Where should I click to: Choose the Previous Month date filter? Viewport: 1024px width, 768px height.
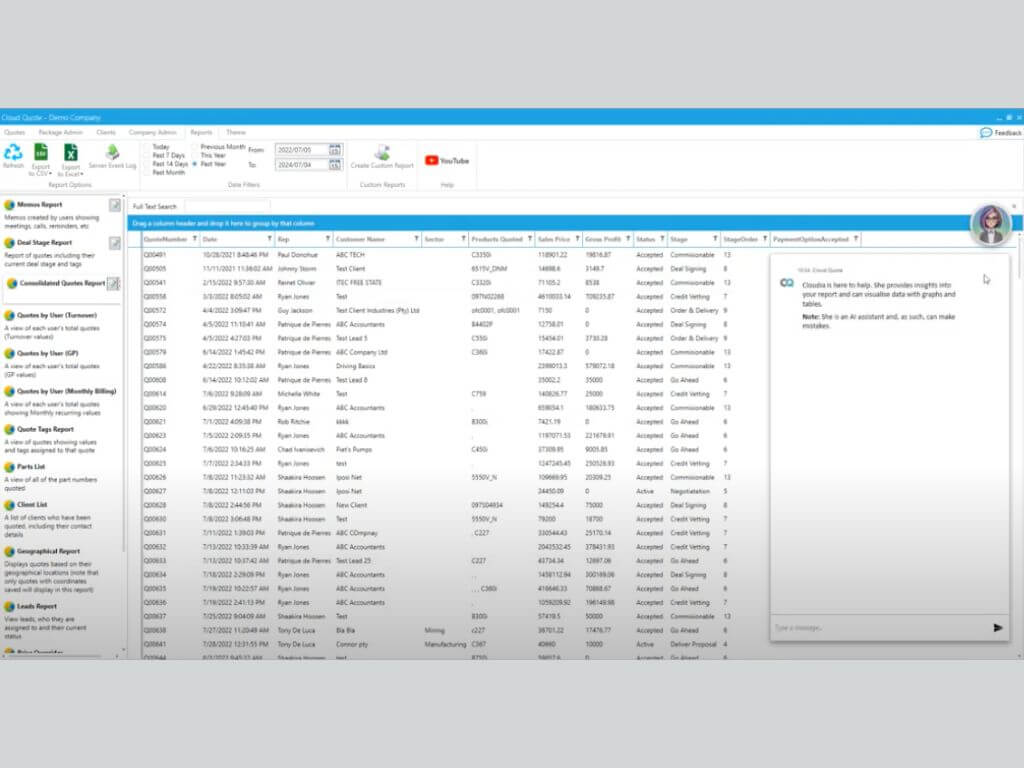(195, 147)
